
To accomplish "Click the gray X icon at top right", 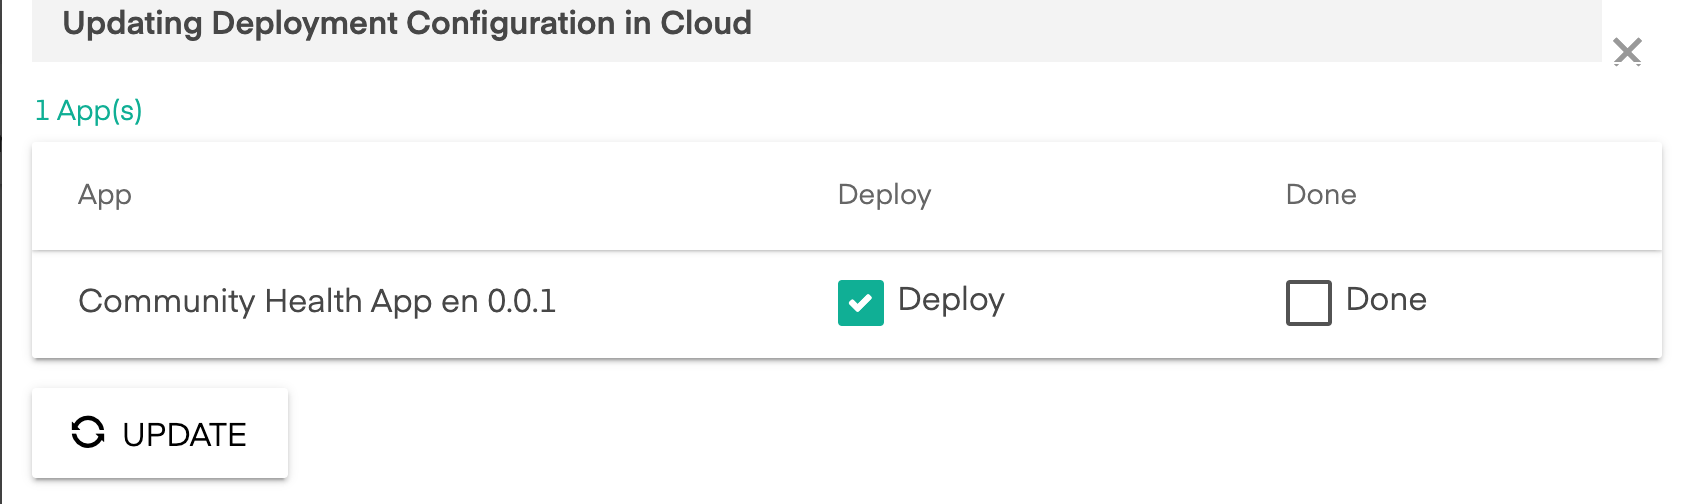I will pos(1627,51).
